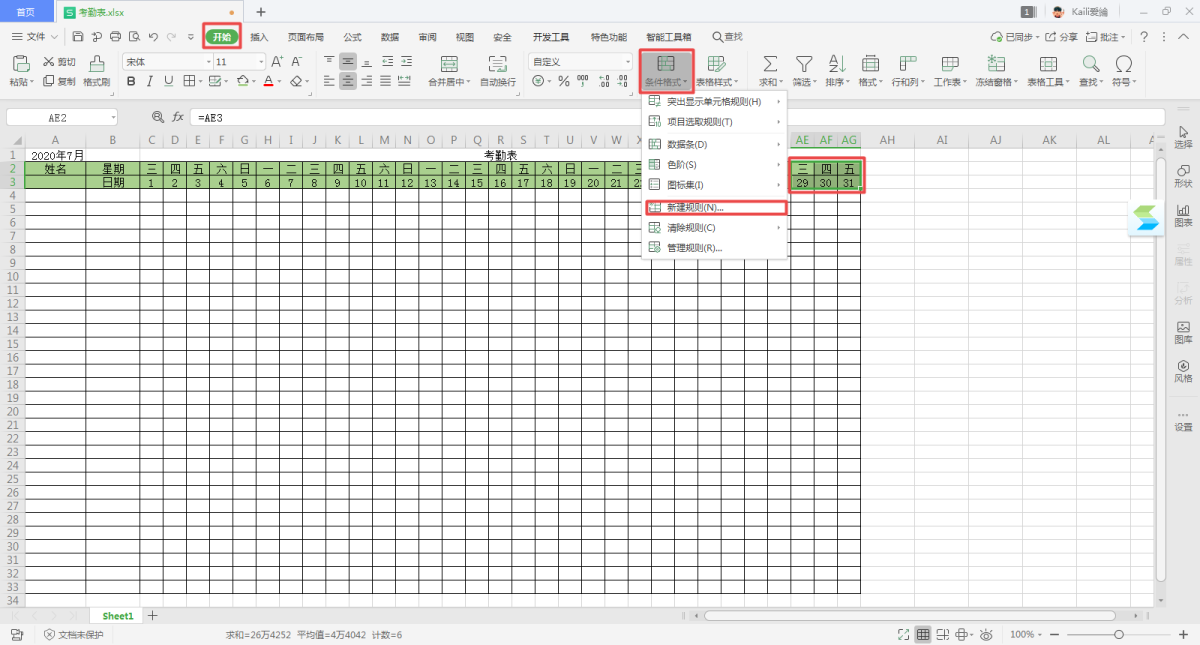Expand the number format dropdown (自定义)
1200x645 pixels.
[627, 62]
